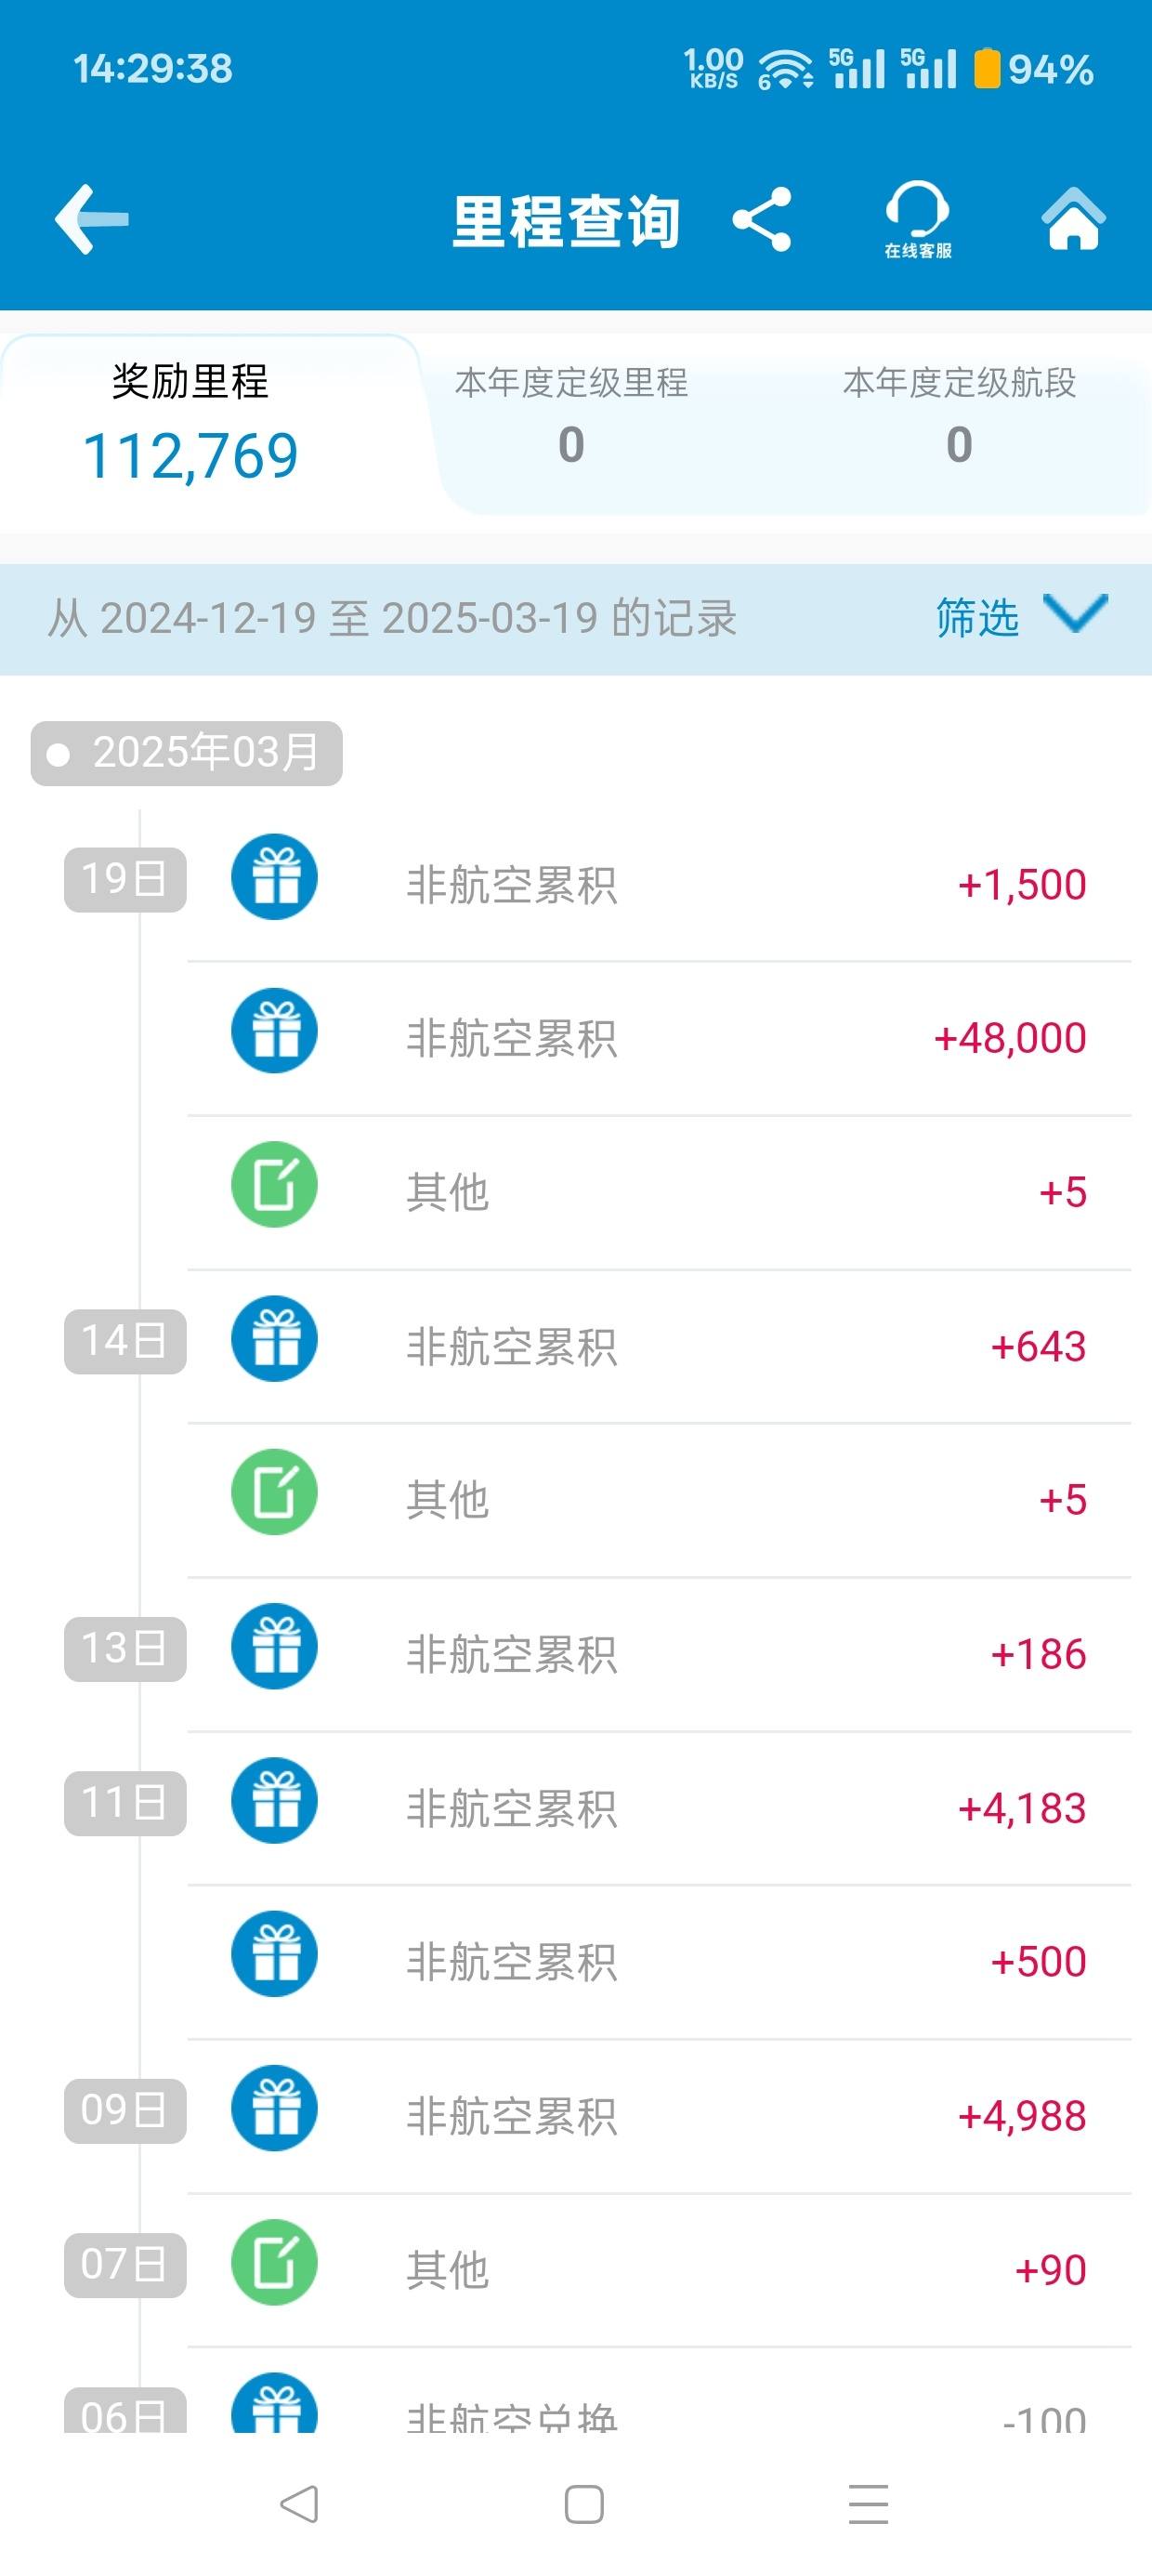Open the +643 entry on 14日
The height and width of the screenshot is (2576, 1152).
coord(659,1346)
